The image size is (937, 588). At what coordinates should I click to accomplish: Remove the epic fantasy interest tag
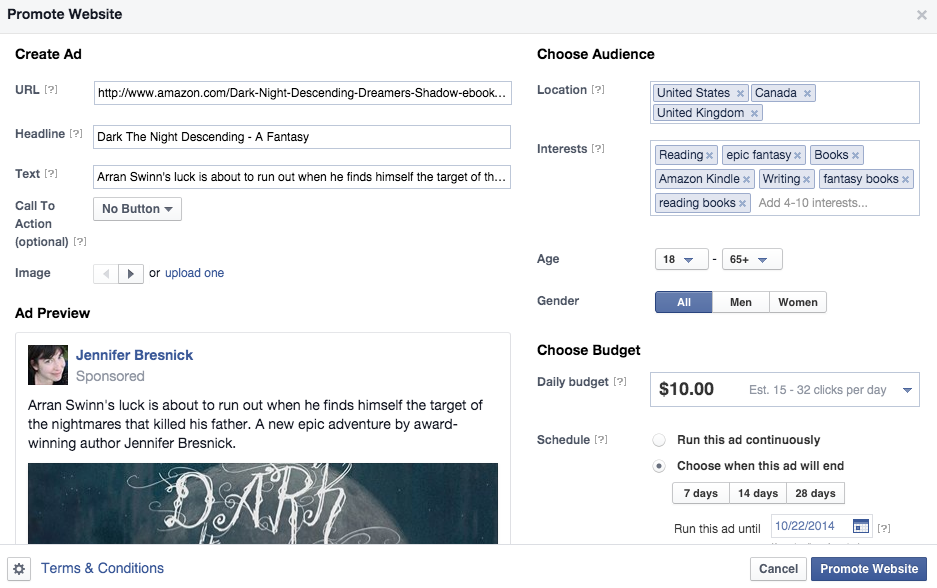(798, 155)
